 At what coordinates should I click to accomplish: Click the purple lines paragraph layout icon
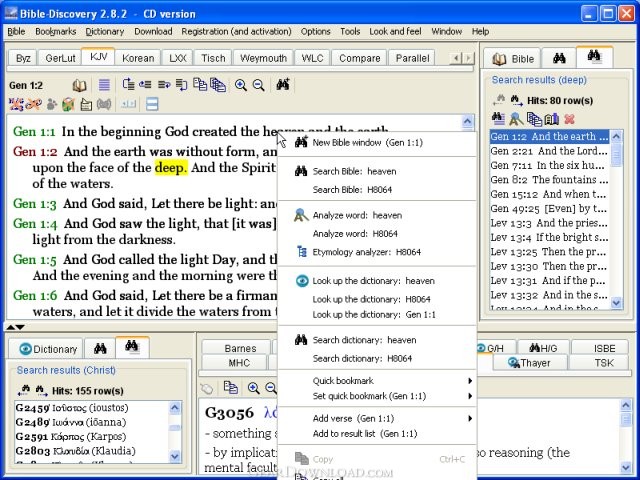click(104, 85)
